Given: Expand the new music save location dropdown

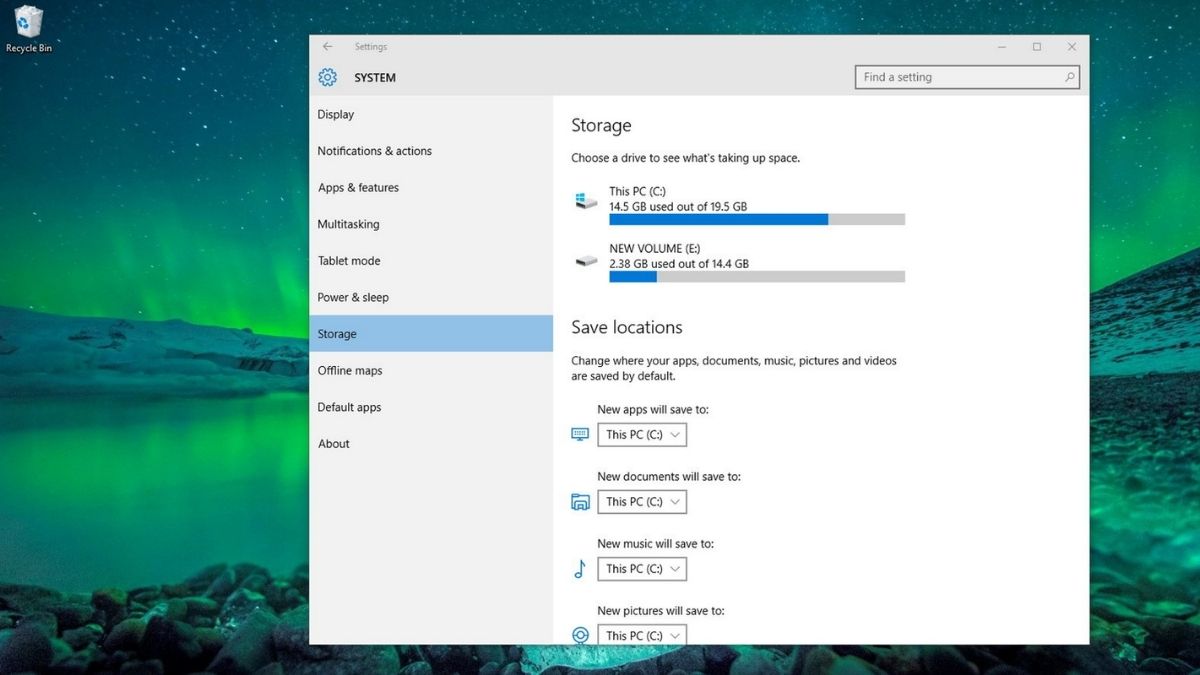Looking at the screenshot, I should click(642, 569).
